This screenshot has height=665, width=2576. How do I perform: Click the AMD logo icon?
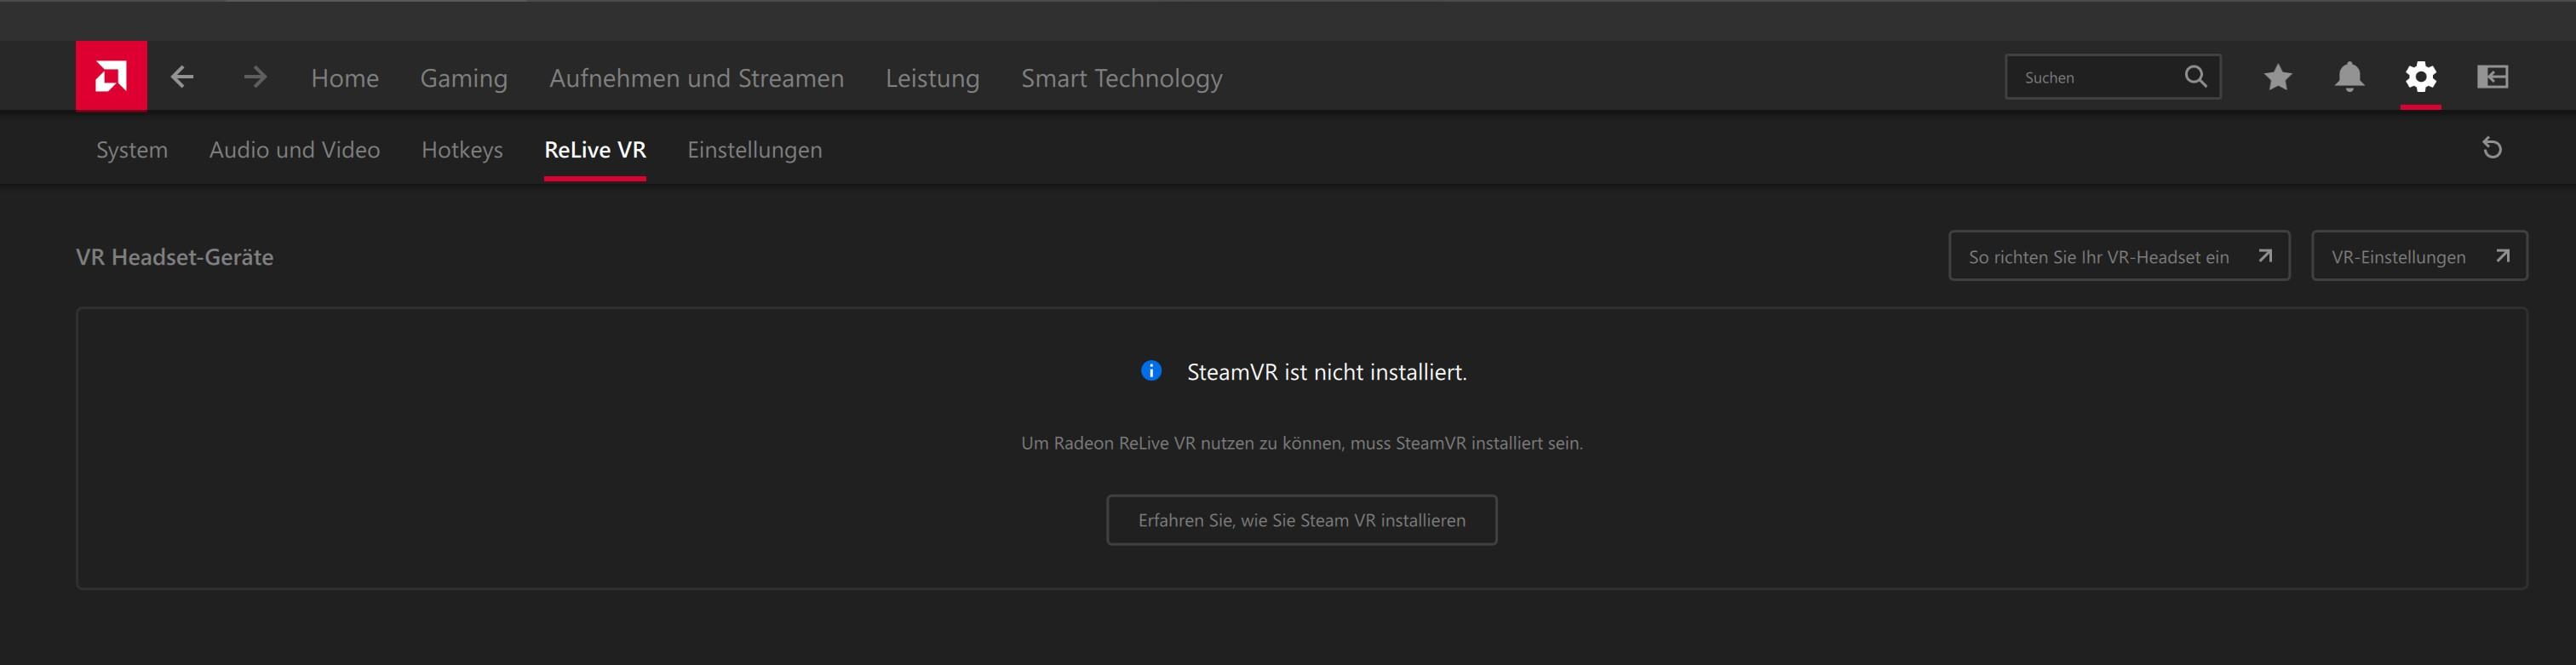point(111,76)
